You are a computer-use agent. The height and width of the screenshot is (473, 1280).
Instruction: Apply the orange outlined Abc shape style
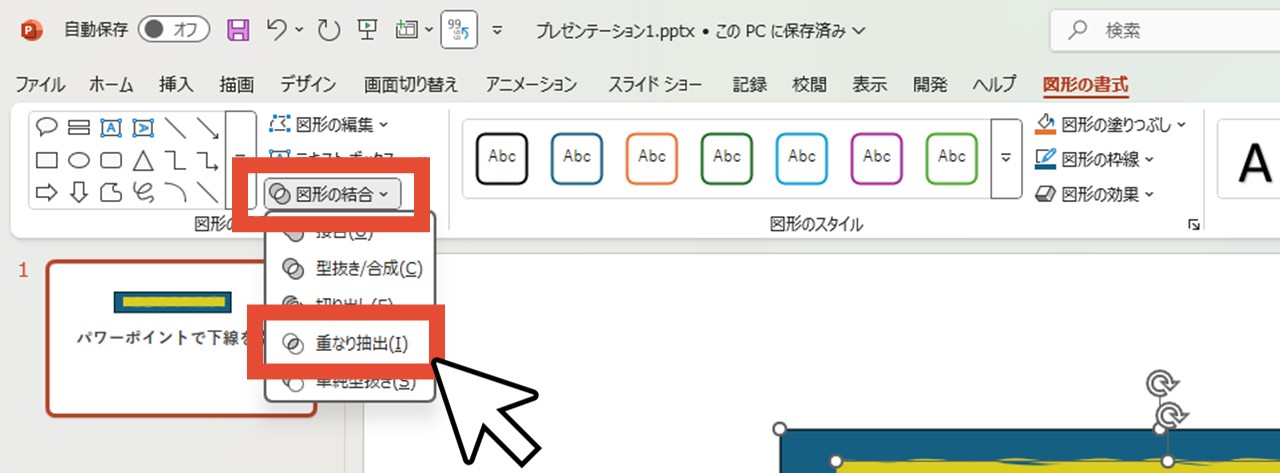click(x=652, y=157)
